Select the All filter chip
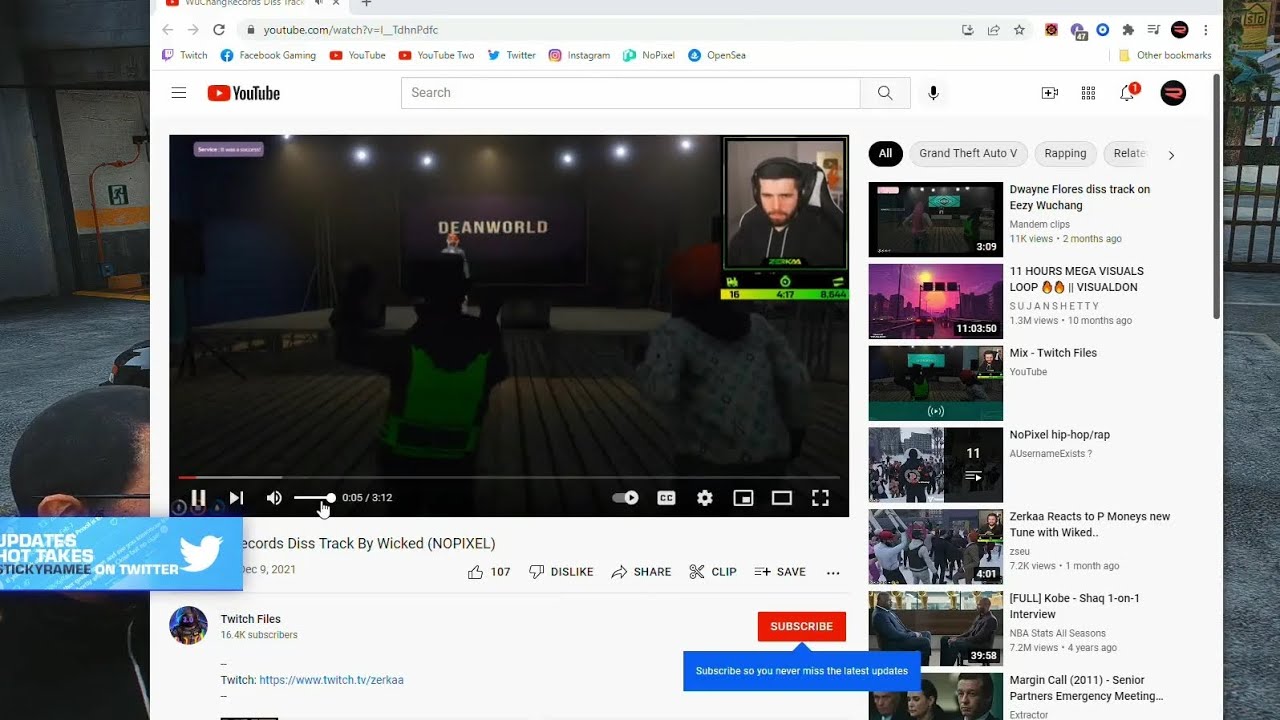Image resolution: width=1280 pixels, height=720 pixels. pos(885,153)
